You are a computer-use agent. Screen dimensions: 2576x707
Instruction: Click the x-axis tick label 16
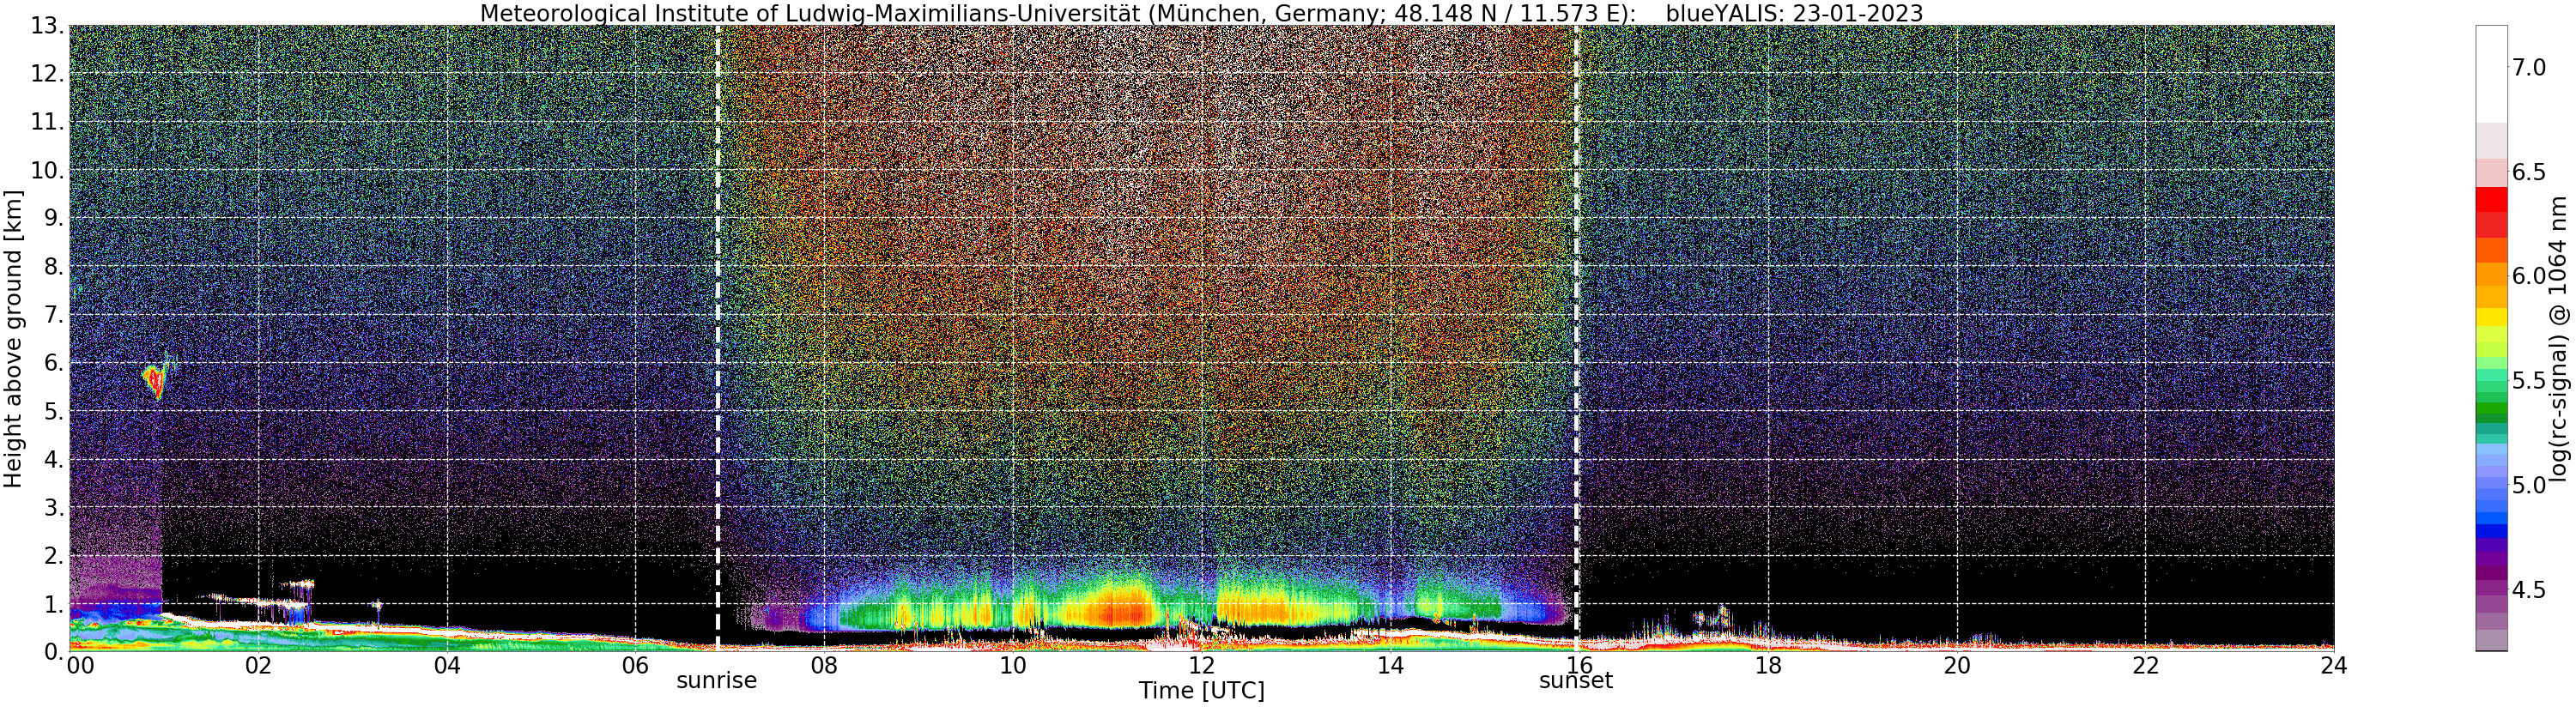(1579, 665)
